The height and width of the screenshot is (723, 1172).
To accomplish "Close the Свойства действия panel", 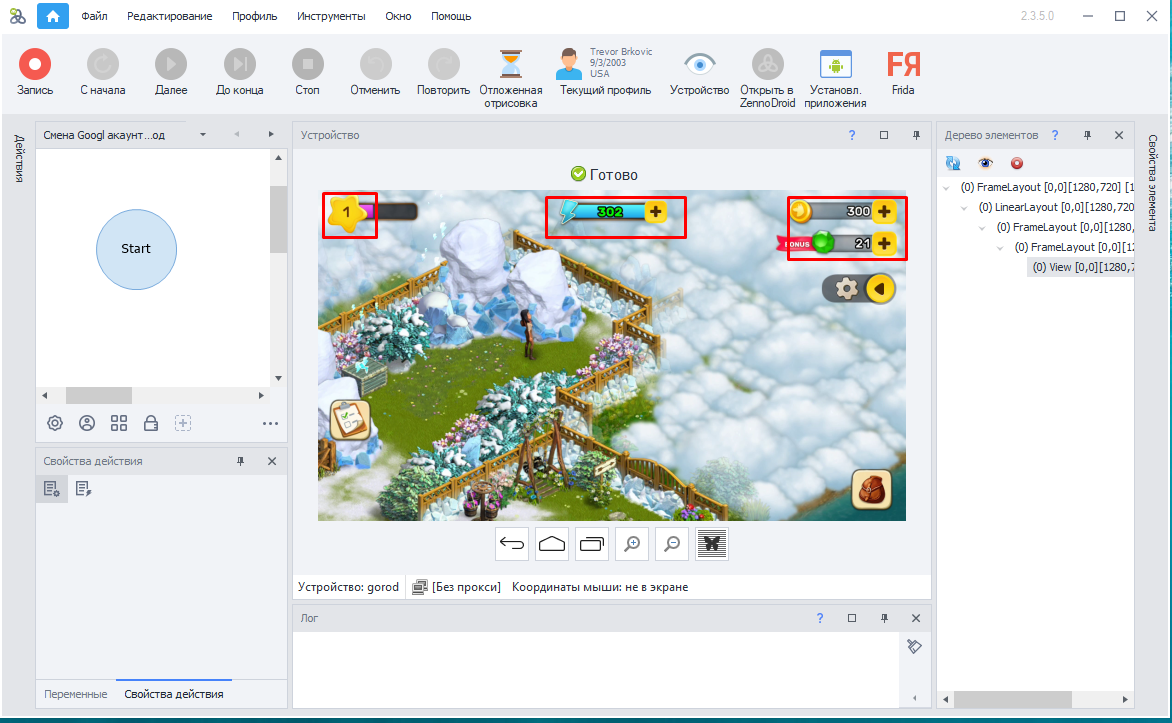I will [x=272, y=461].
